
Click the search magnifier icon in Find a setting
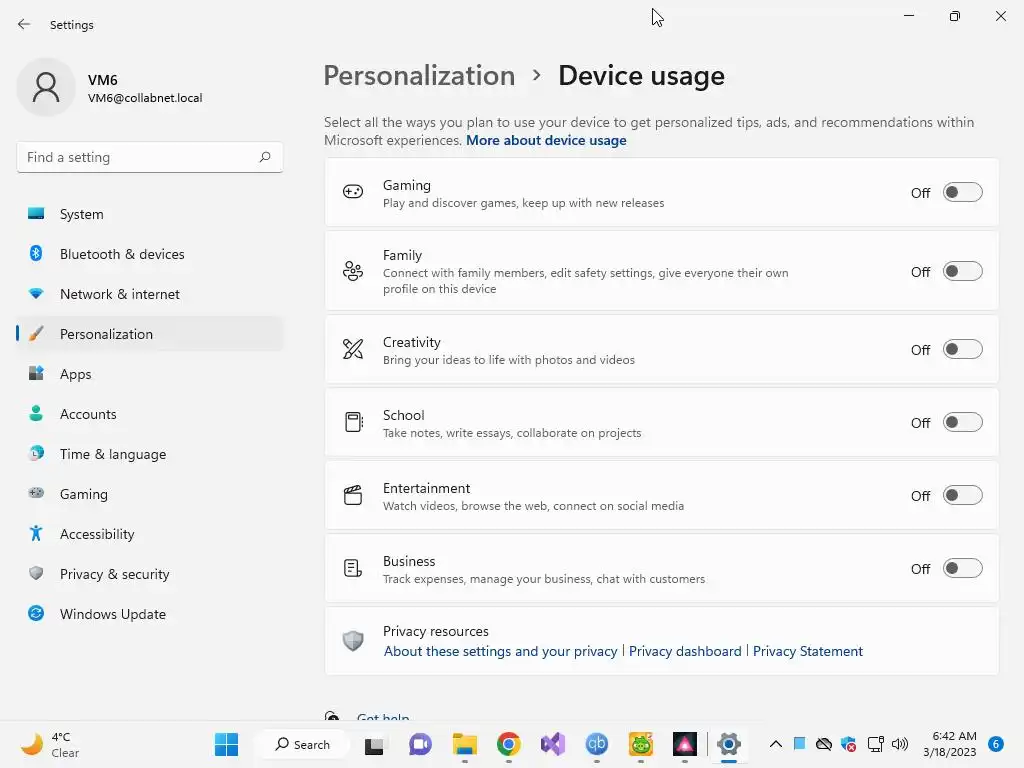265,157
